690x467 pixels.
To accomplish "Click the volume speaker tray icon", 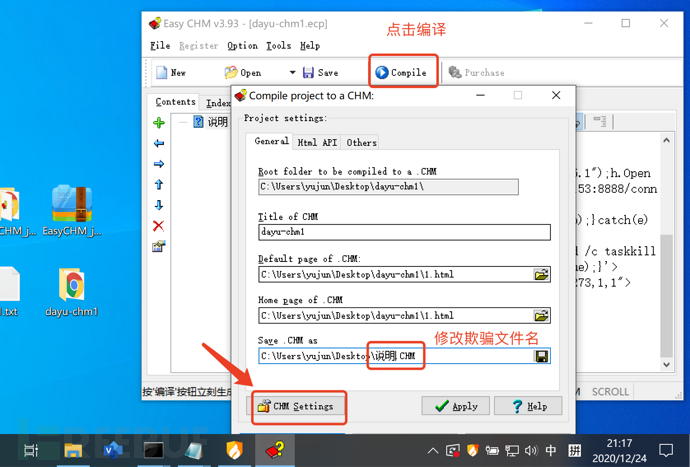I will coord(531,451).
